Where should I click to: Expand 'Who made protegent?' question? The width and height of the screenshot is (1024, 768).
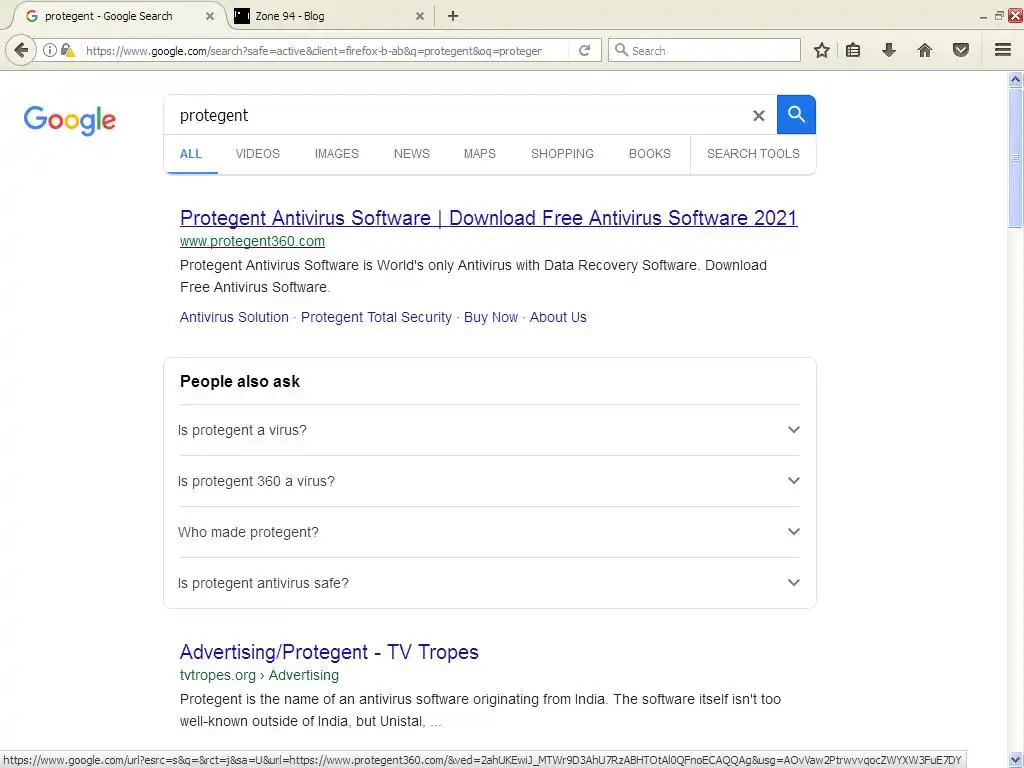click(489, 532)
